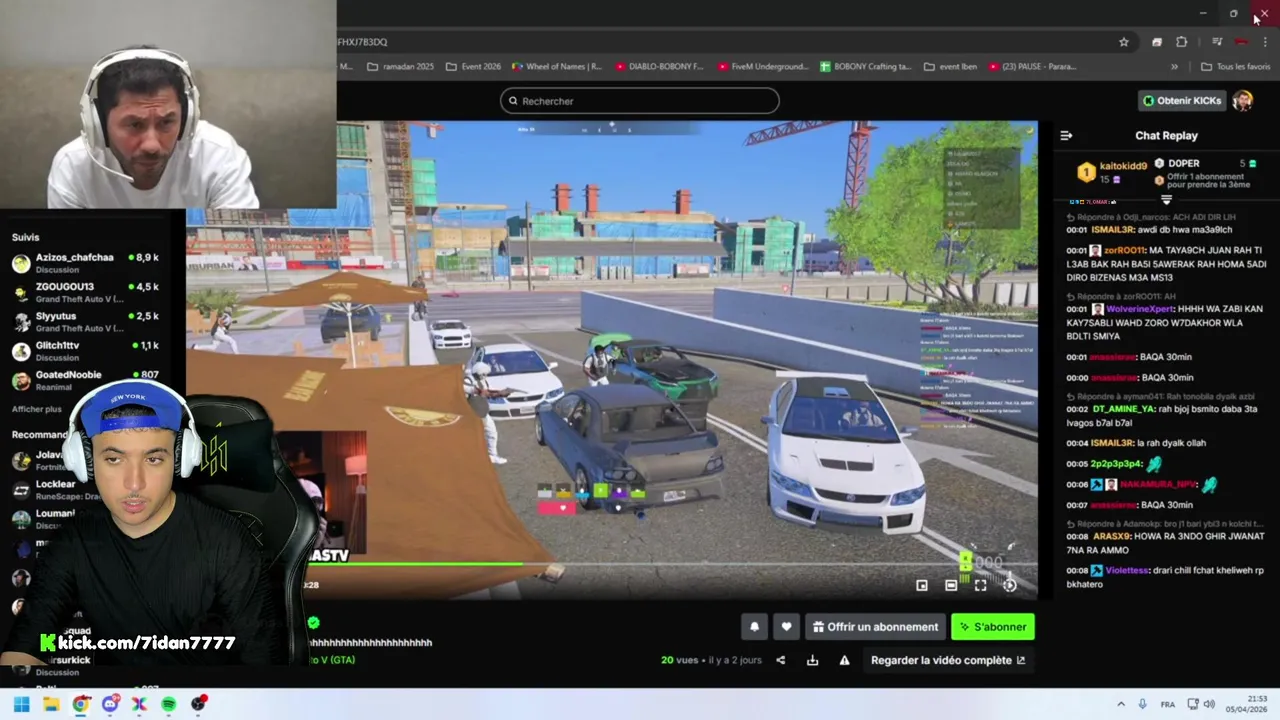
Task: Open the volume icon in system tray
Action: click(1209, 704)
